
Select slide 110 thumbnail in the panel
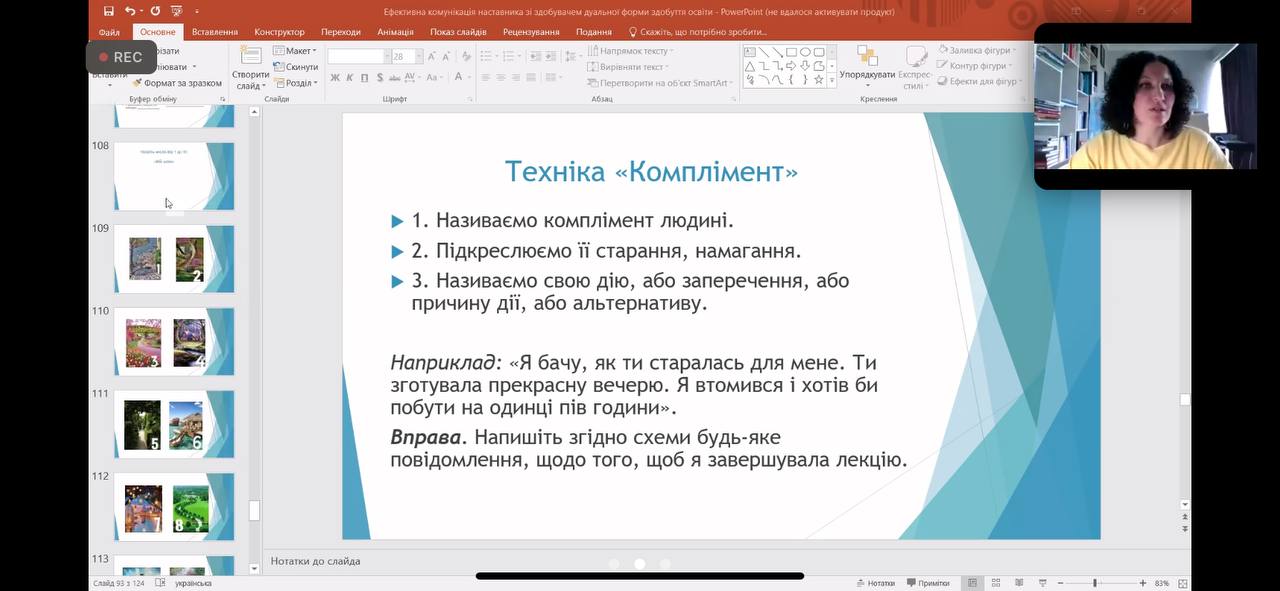[x=174, y=342]
